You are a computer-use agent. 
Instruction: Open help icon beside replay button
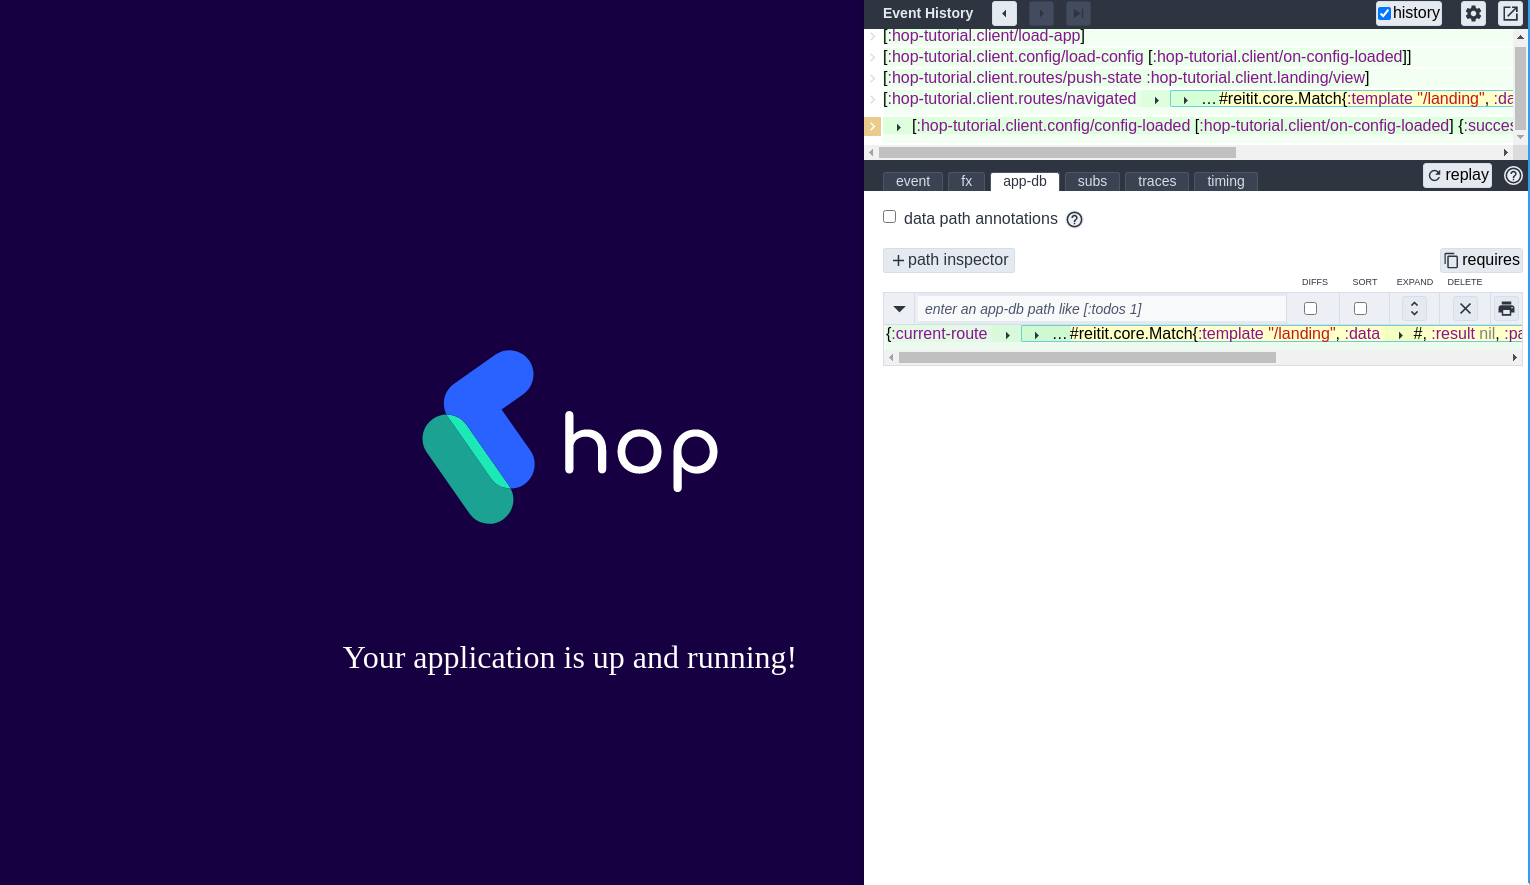point(1513,175)
